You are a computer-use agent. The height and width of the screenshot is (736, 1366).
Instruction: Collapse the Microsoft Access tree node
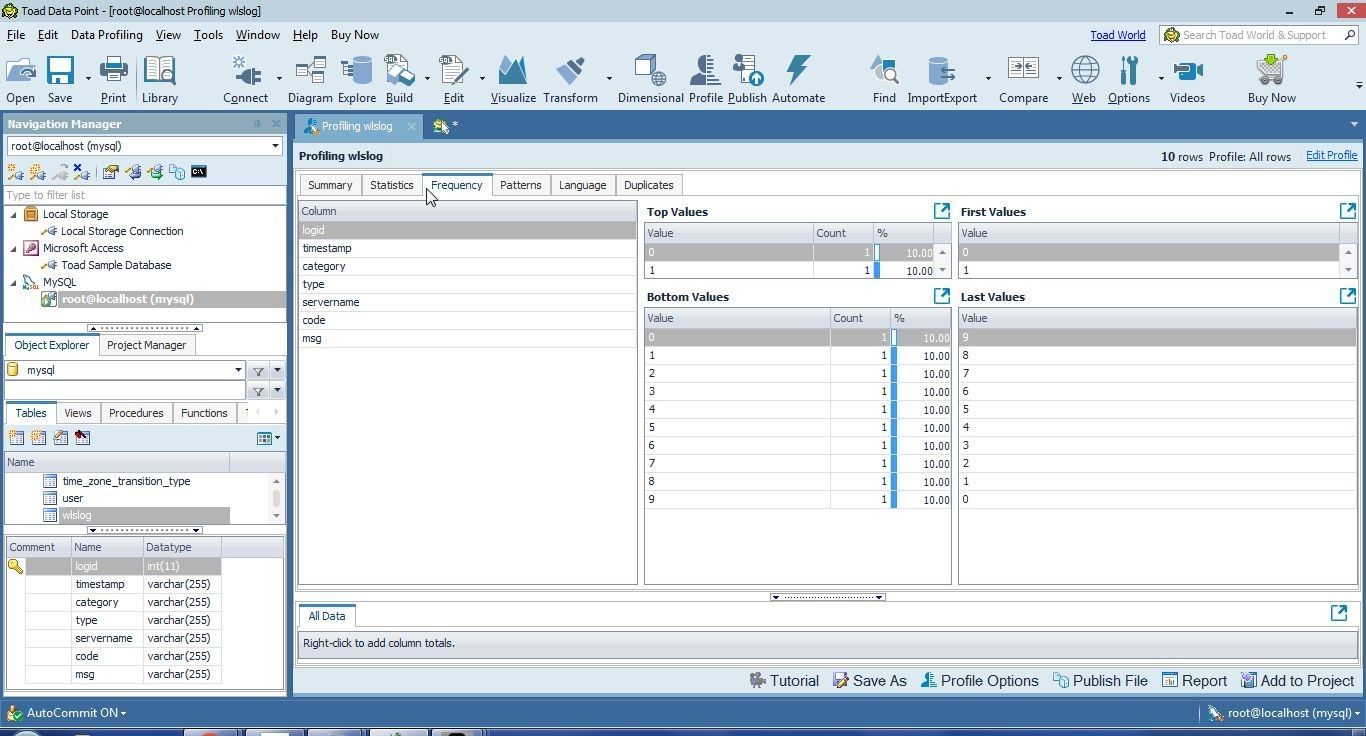coord(14,248)
